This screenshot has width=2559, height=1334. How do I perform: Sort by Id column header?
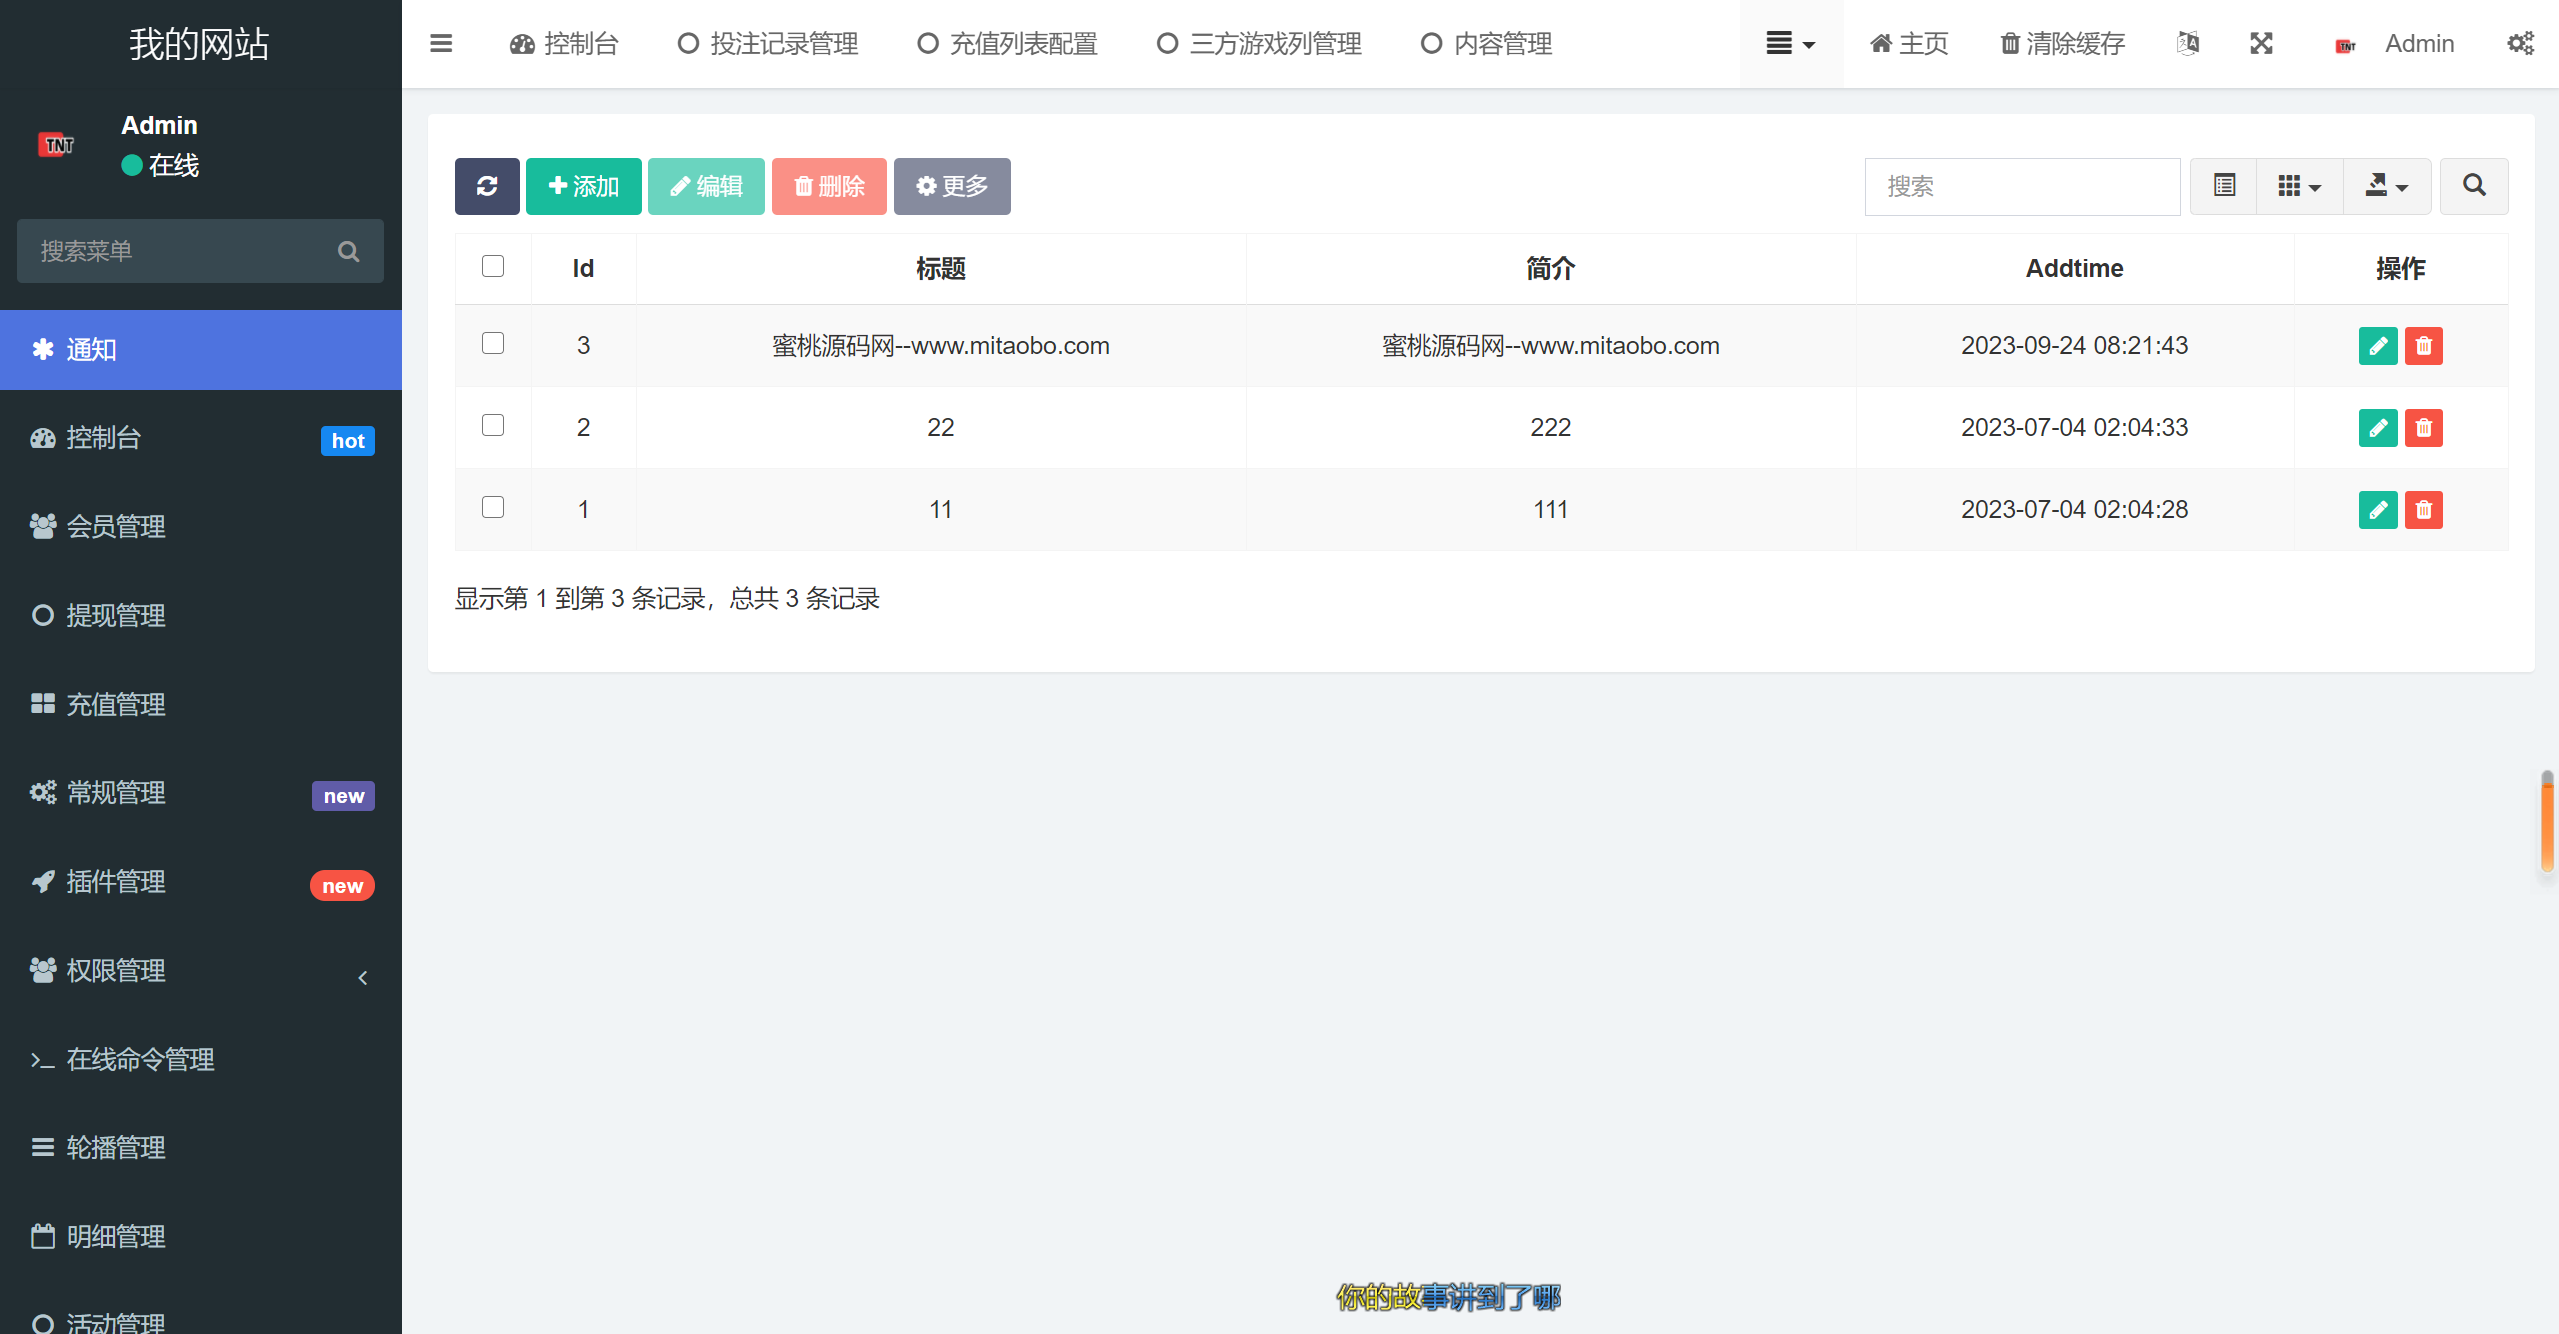583,268
